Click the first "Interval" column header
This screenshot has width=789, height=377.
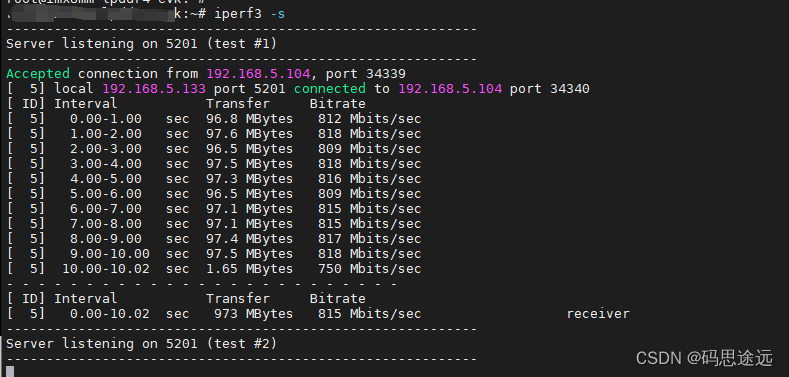point(86,104)
